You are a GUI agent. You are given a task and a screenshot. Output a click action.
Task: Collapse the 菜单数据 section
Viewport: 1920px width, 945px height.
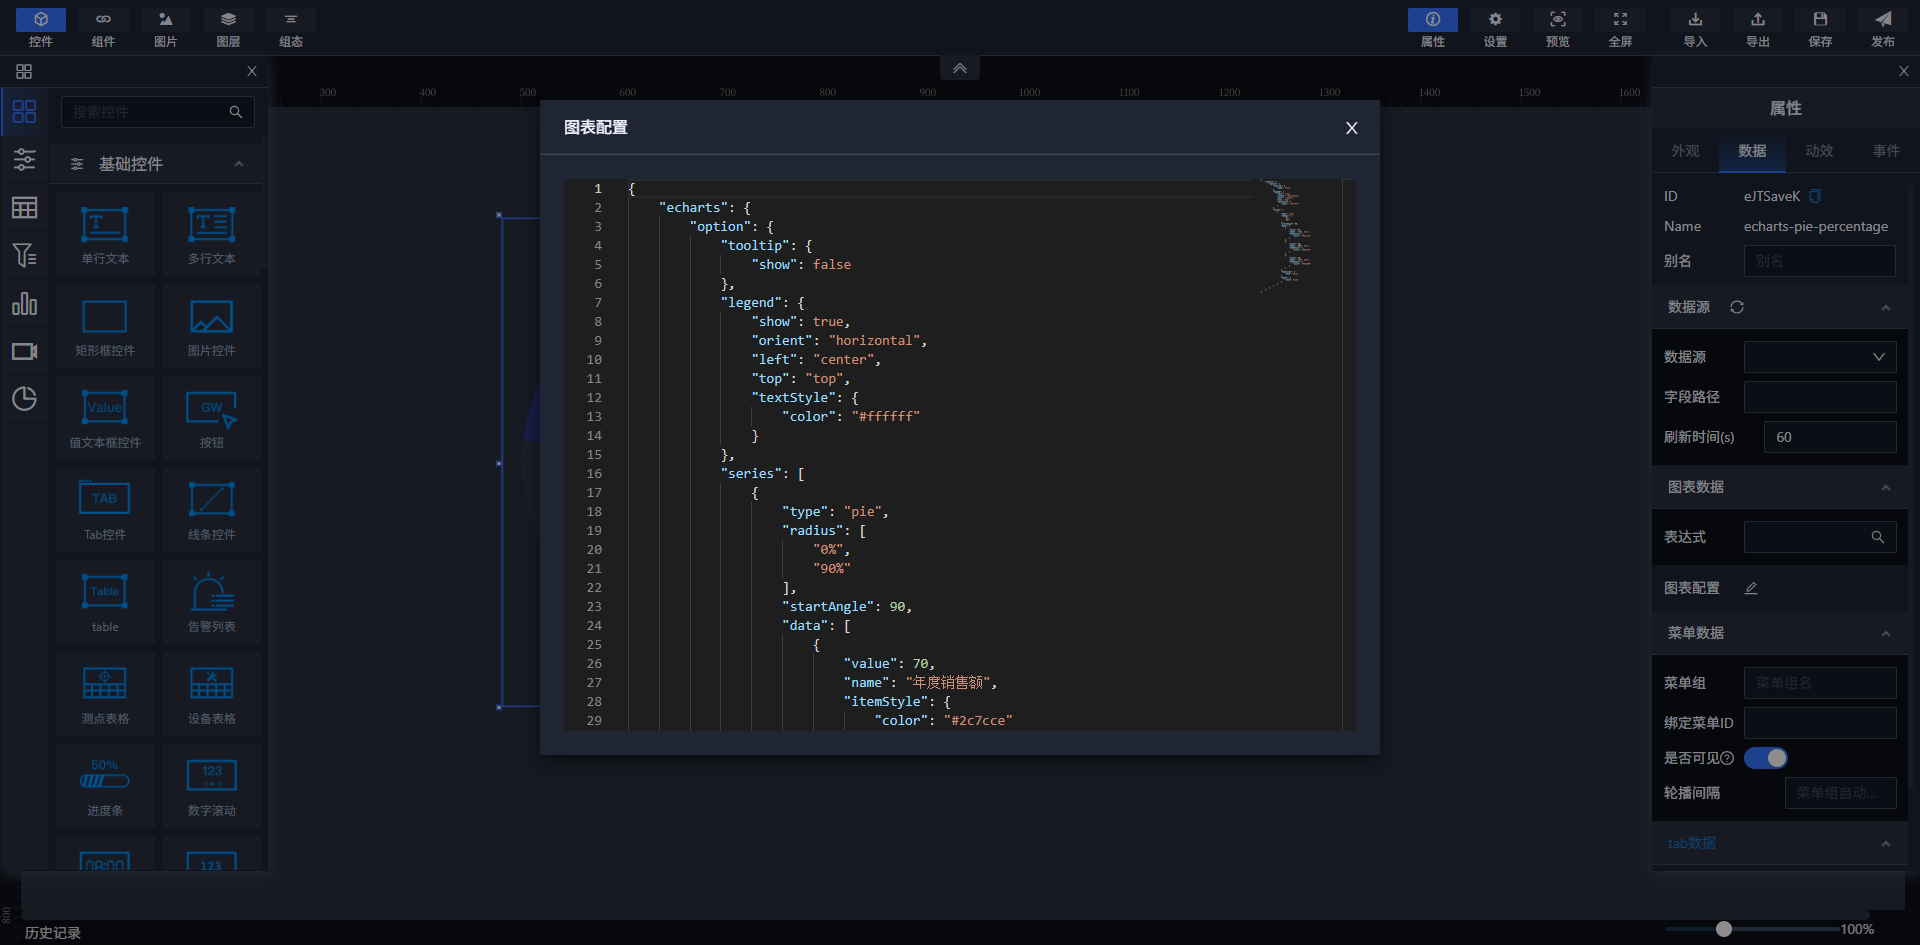(x=1885, y=633)
